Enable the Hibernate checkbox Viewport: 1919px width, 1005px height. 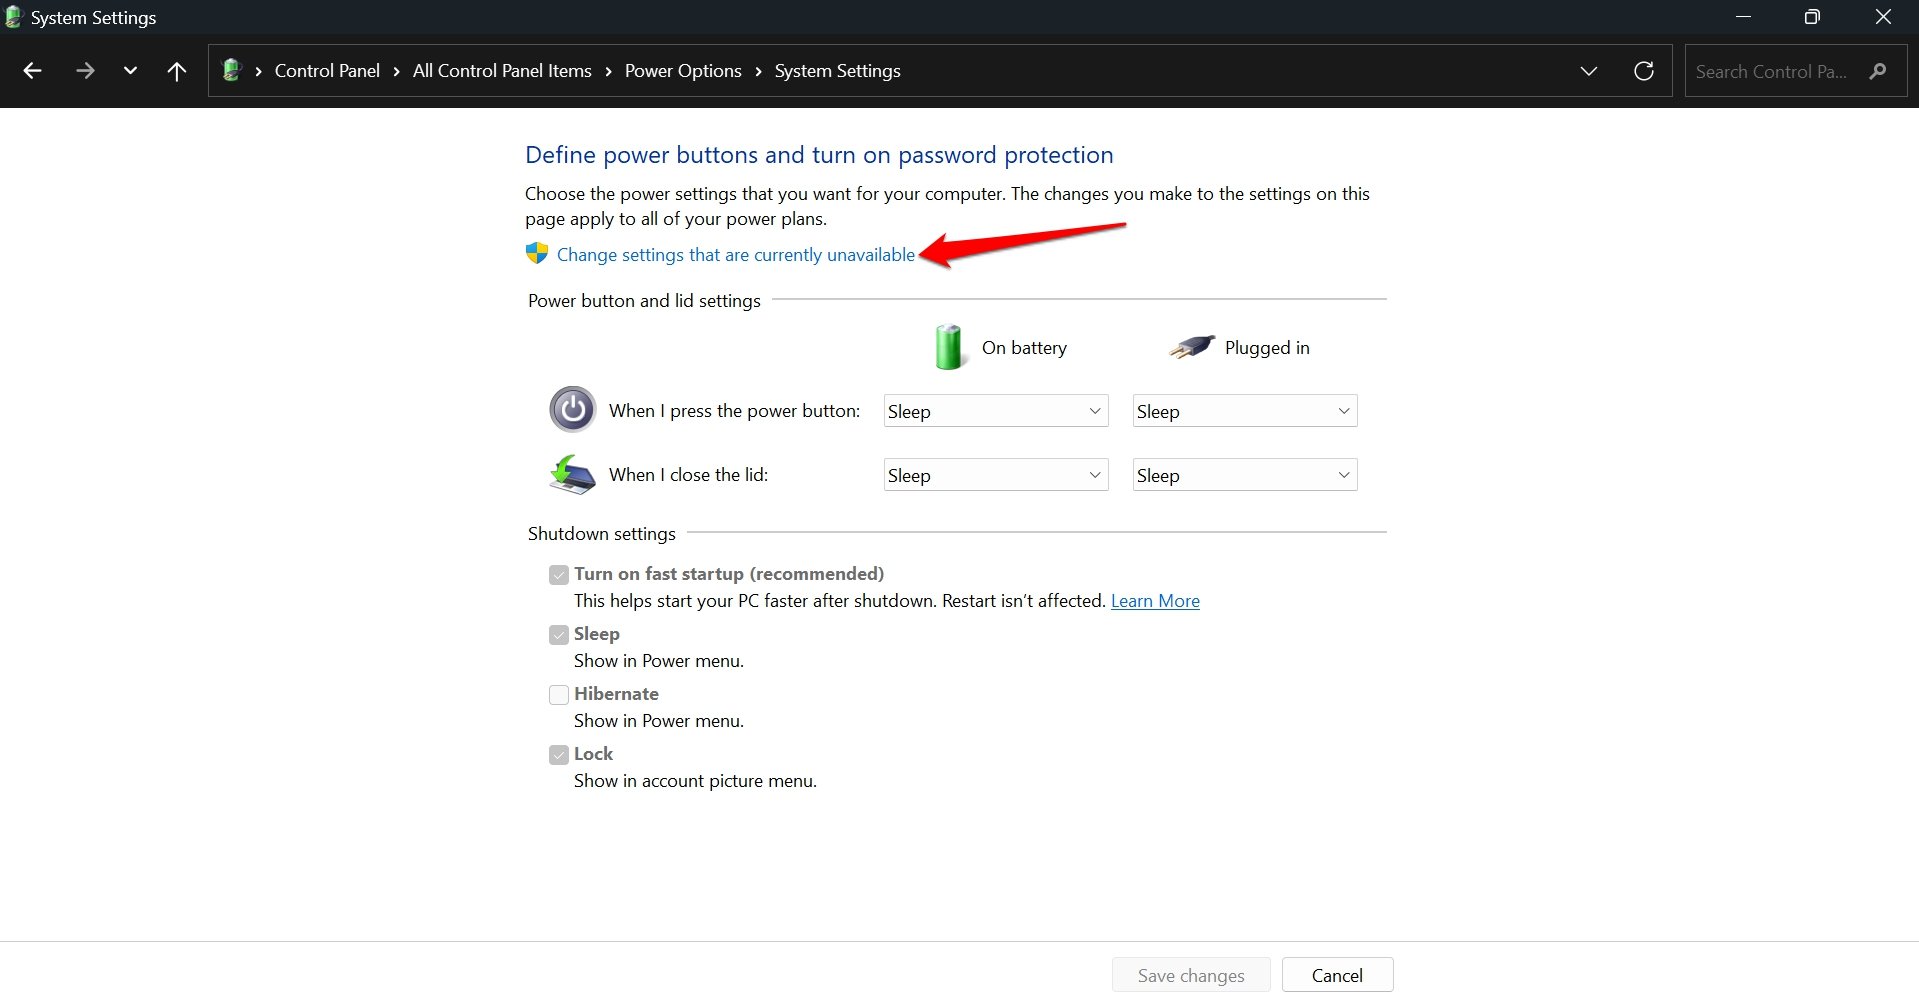[x=559, y=695]
